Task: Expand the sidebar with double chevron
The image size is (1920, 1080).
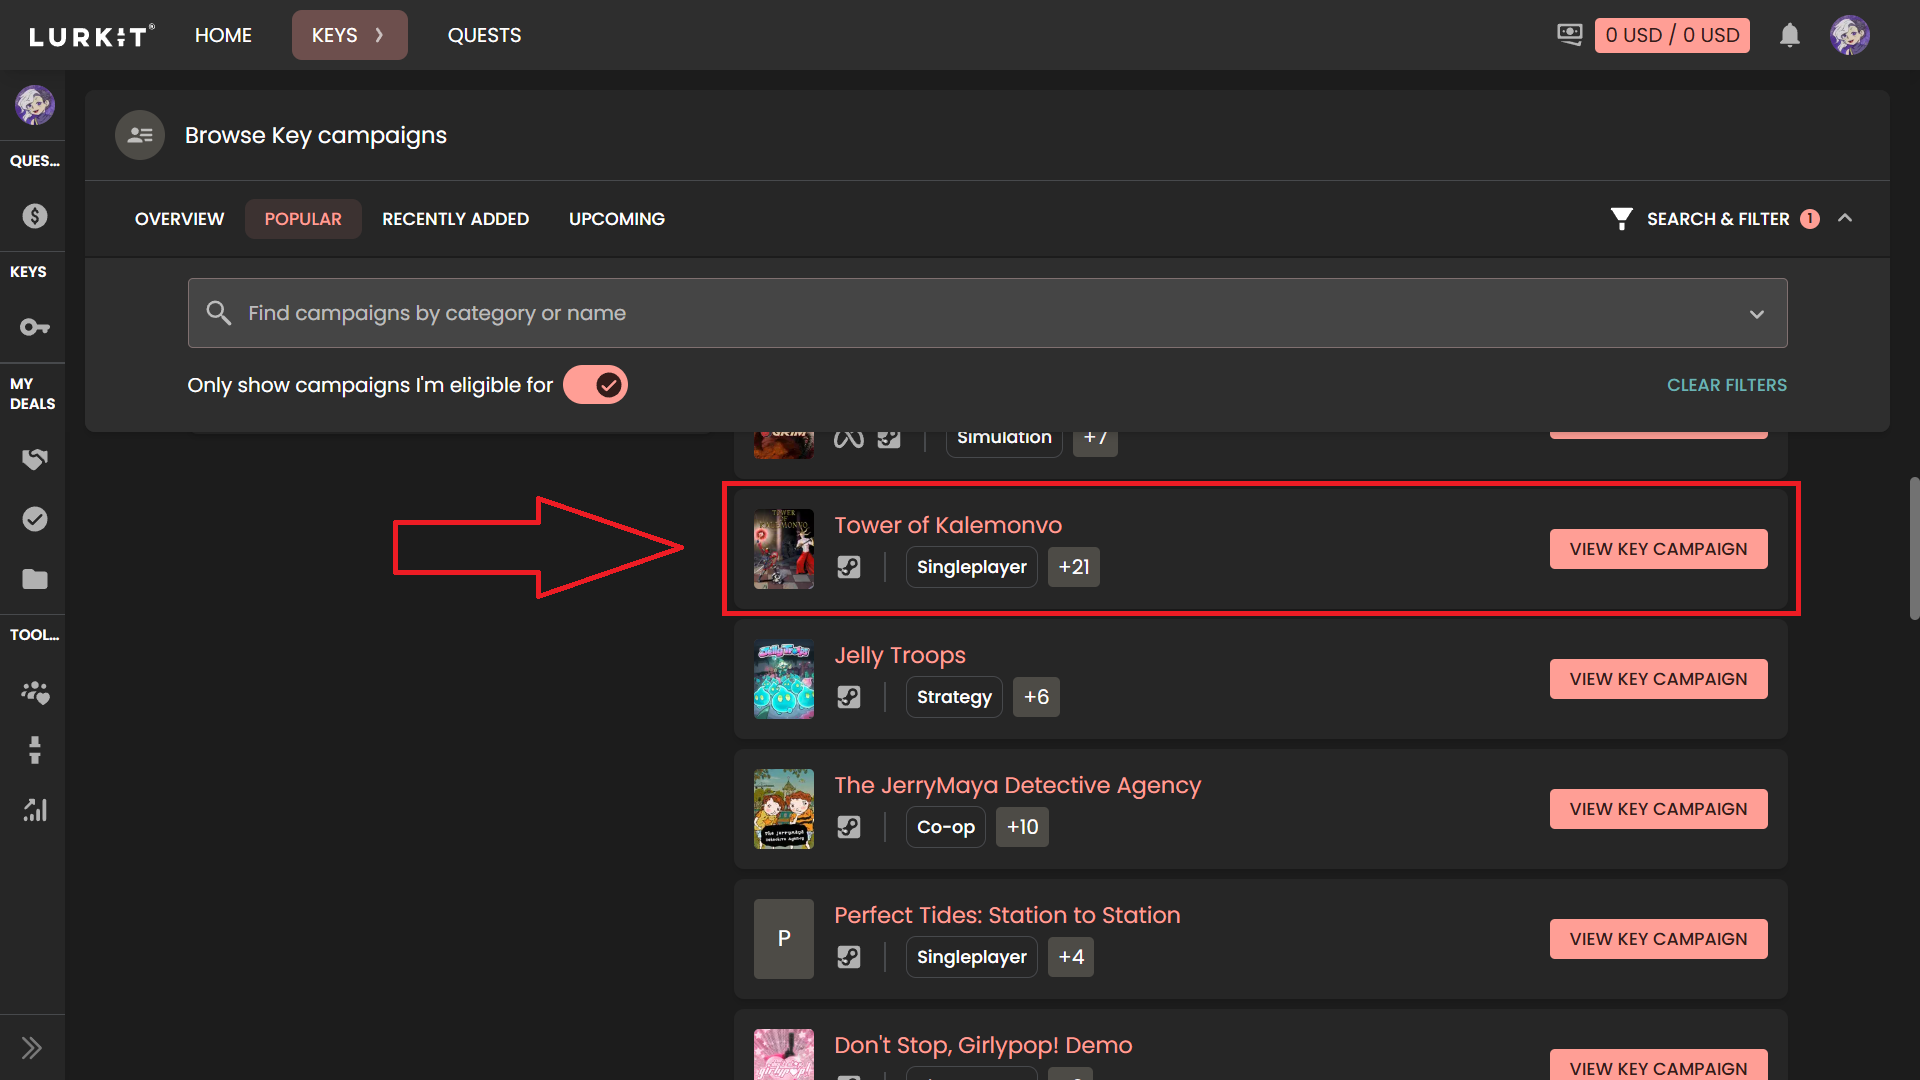Action: click(32, 1047)
